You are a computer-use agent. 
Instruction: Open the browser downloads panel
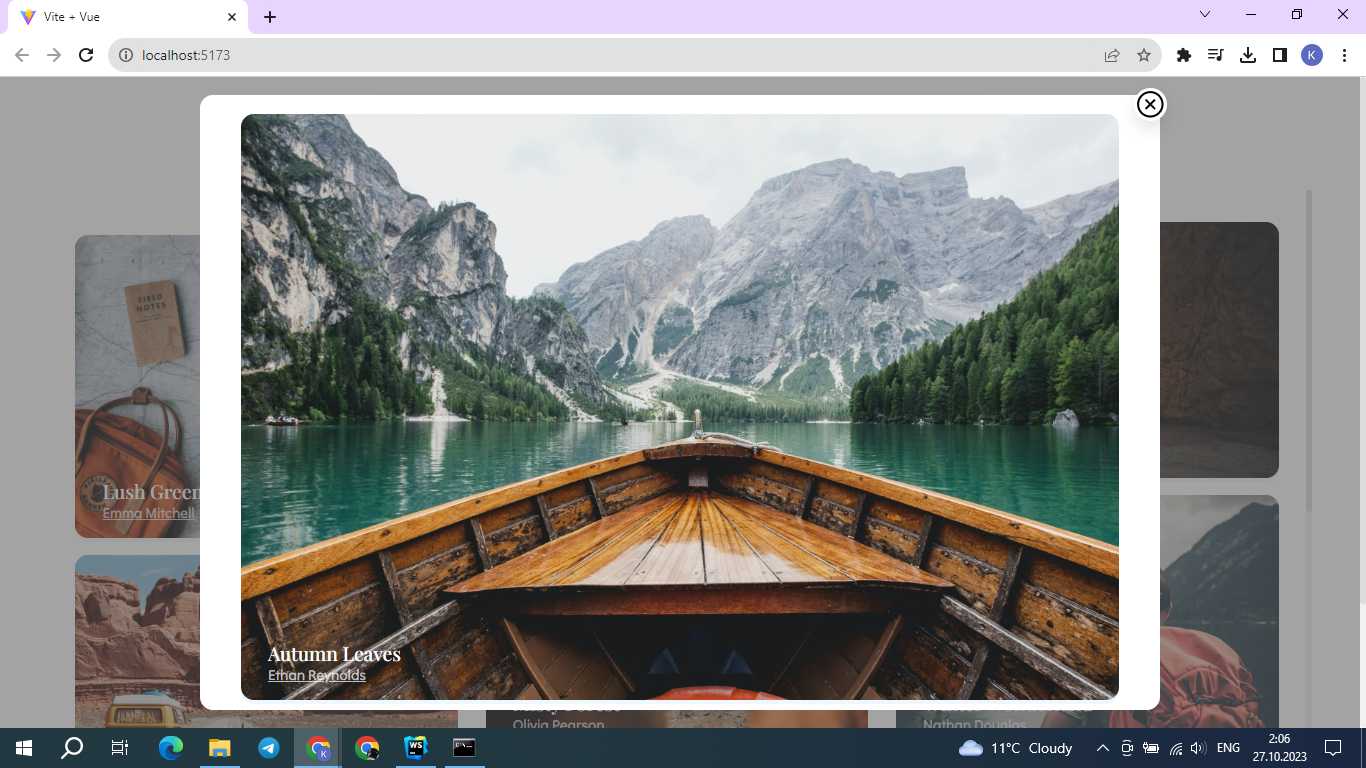coord(1247,55)
